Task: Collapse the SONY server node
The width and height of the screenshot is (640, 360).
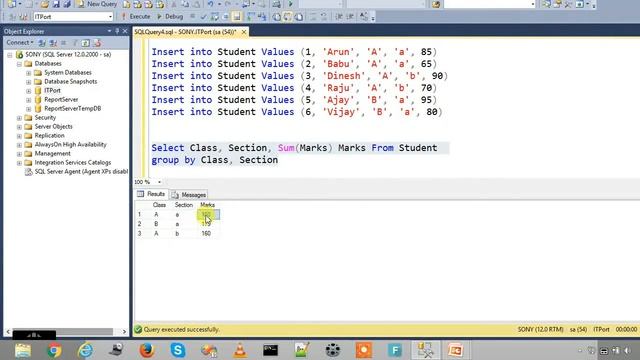Action: point(10,55)
